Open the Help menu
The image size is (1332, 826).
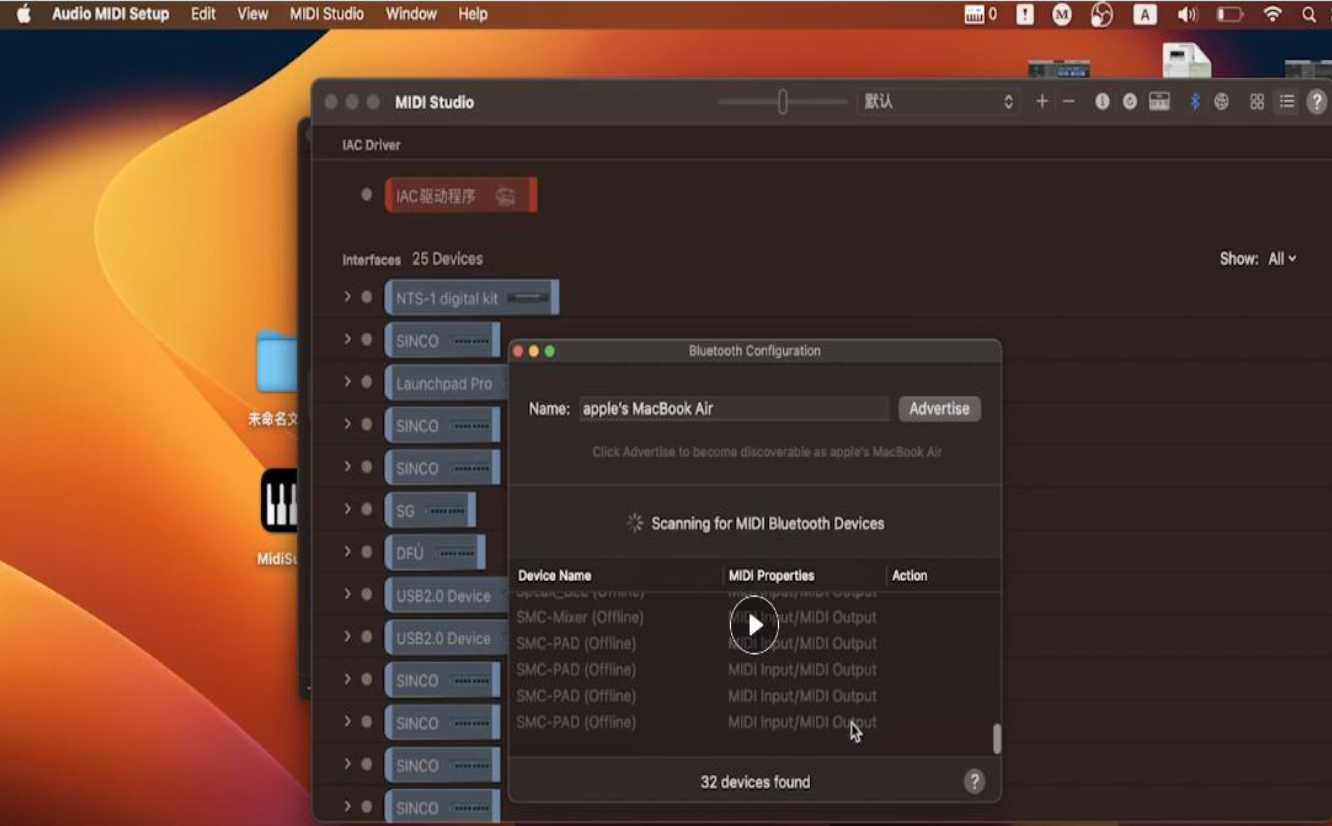pyautogui.click(x=473, y=14)
